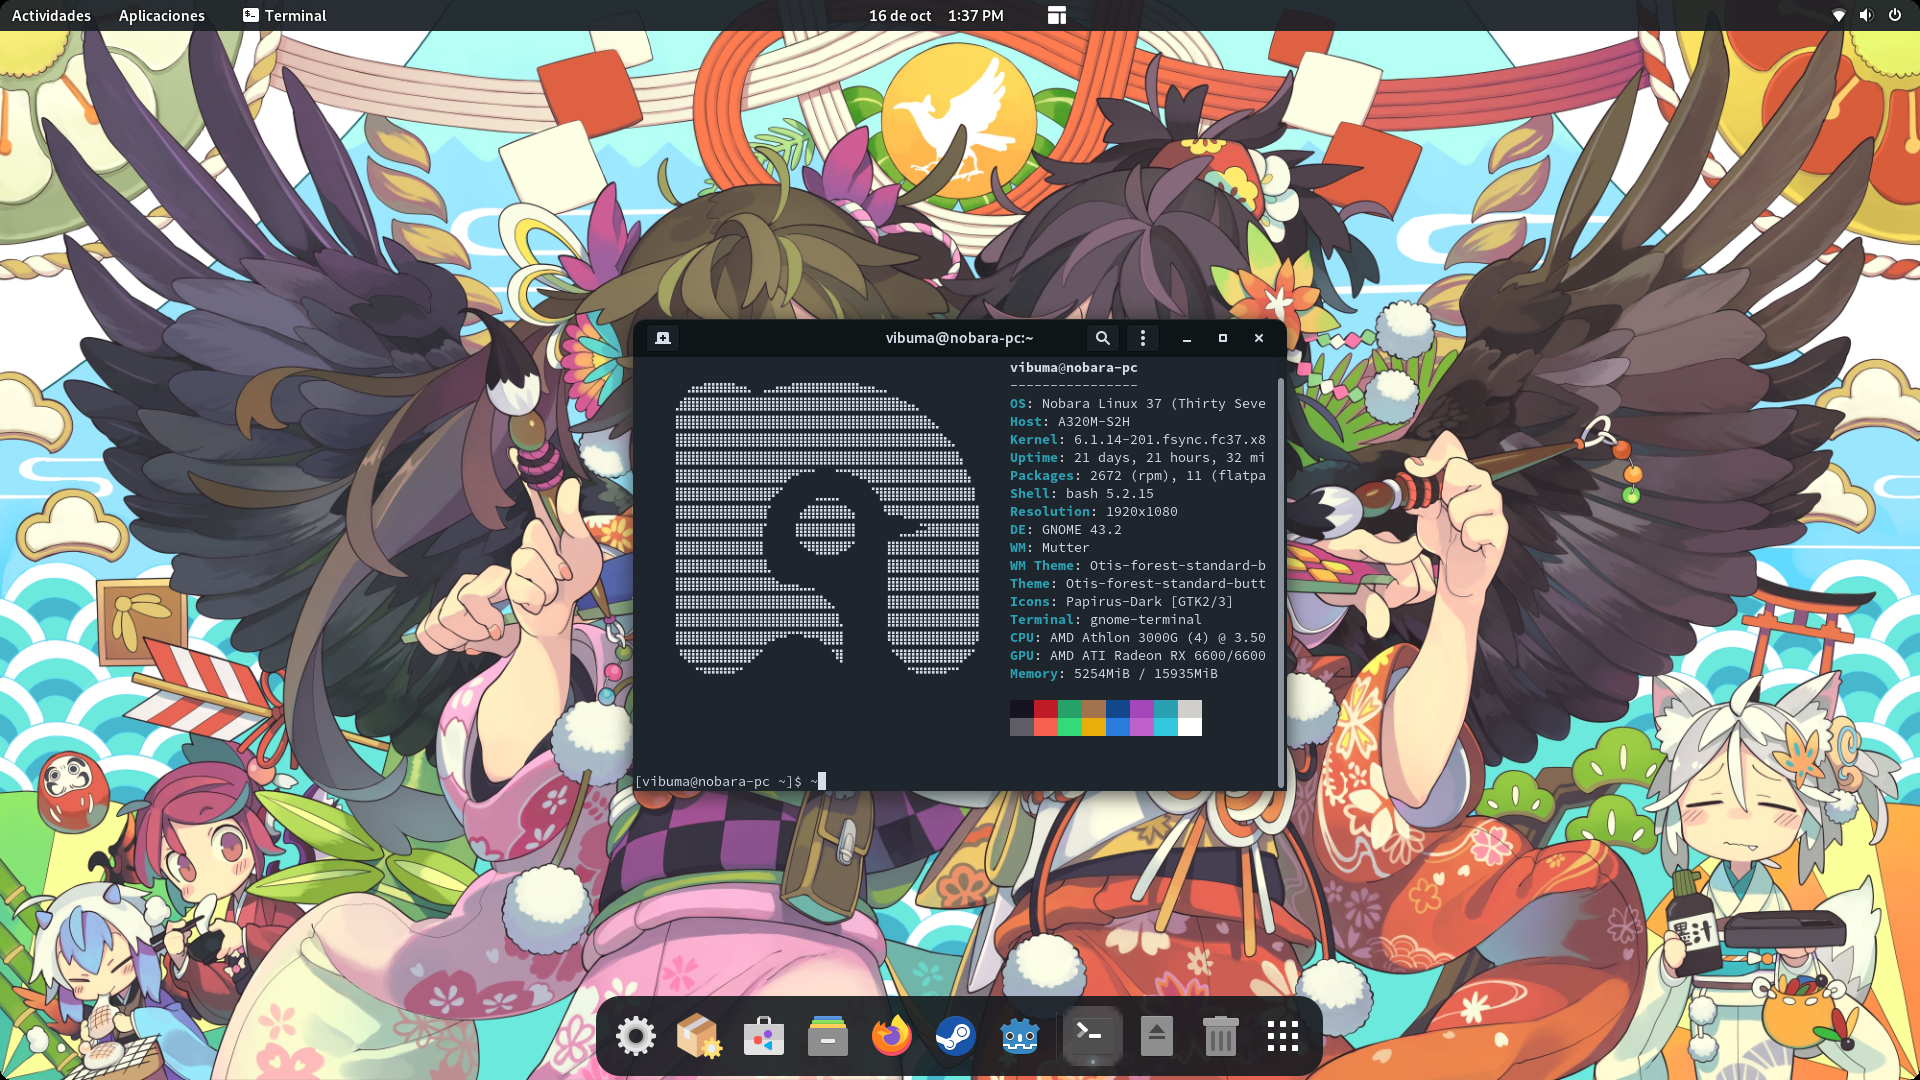Open Steam from the dock
The image size is (1920, 1080).
pyautogui.click(x=956, y=1035)
